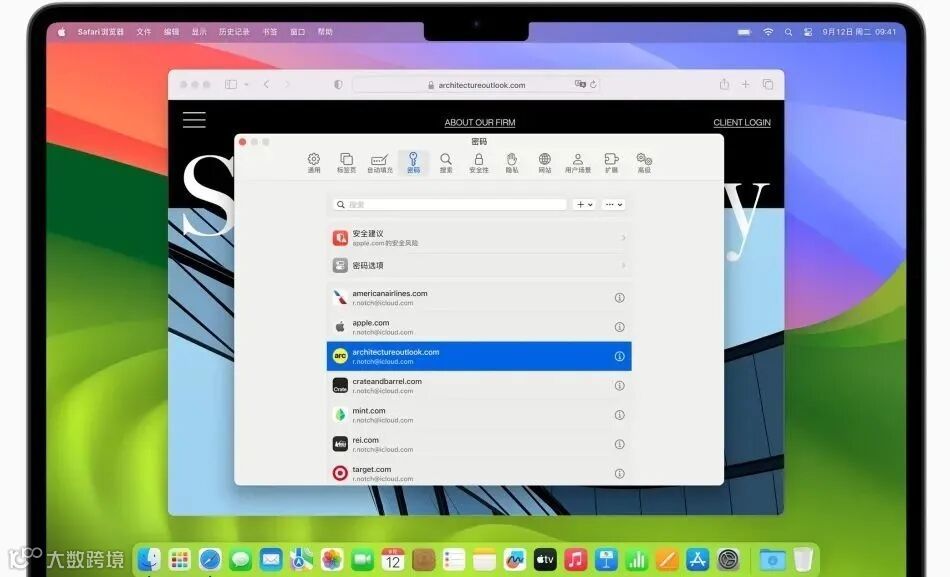The image size is (950, 577).
Task: Open a new tab with plus icon
Action: click(745, 85)
